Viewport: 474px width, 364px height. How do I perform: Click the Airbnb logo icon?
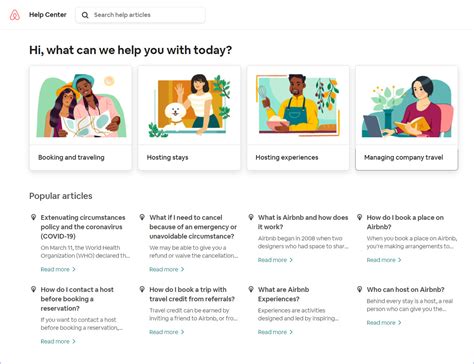[x=15, y=15]
